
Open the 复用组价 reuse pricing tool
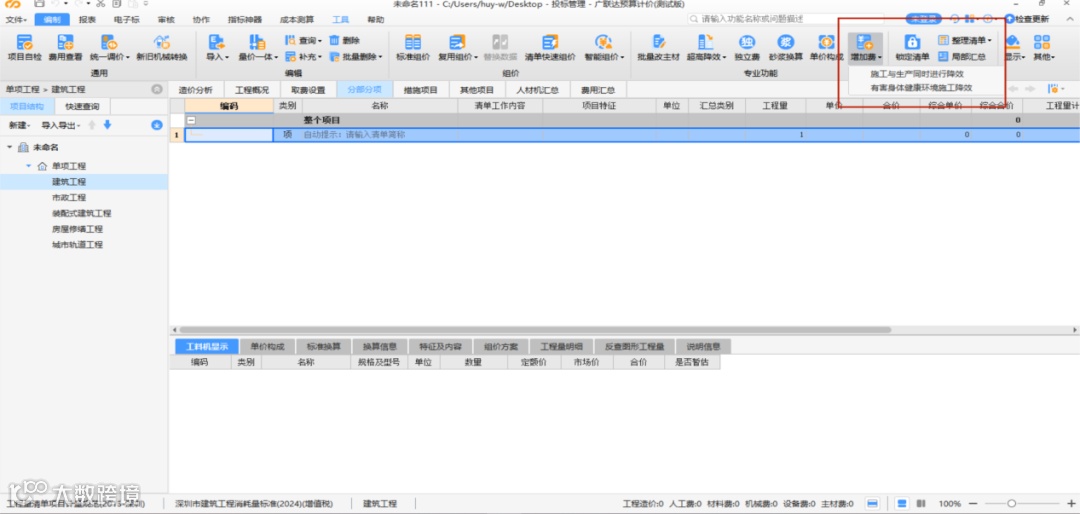[x=458, y=47]
